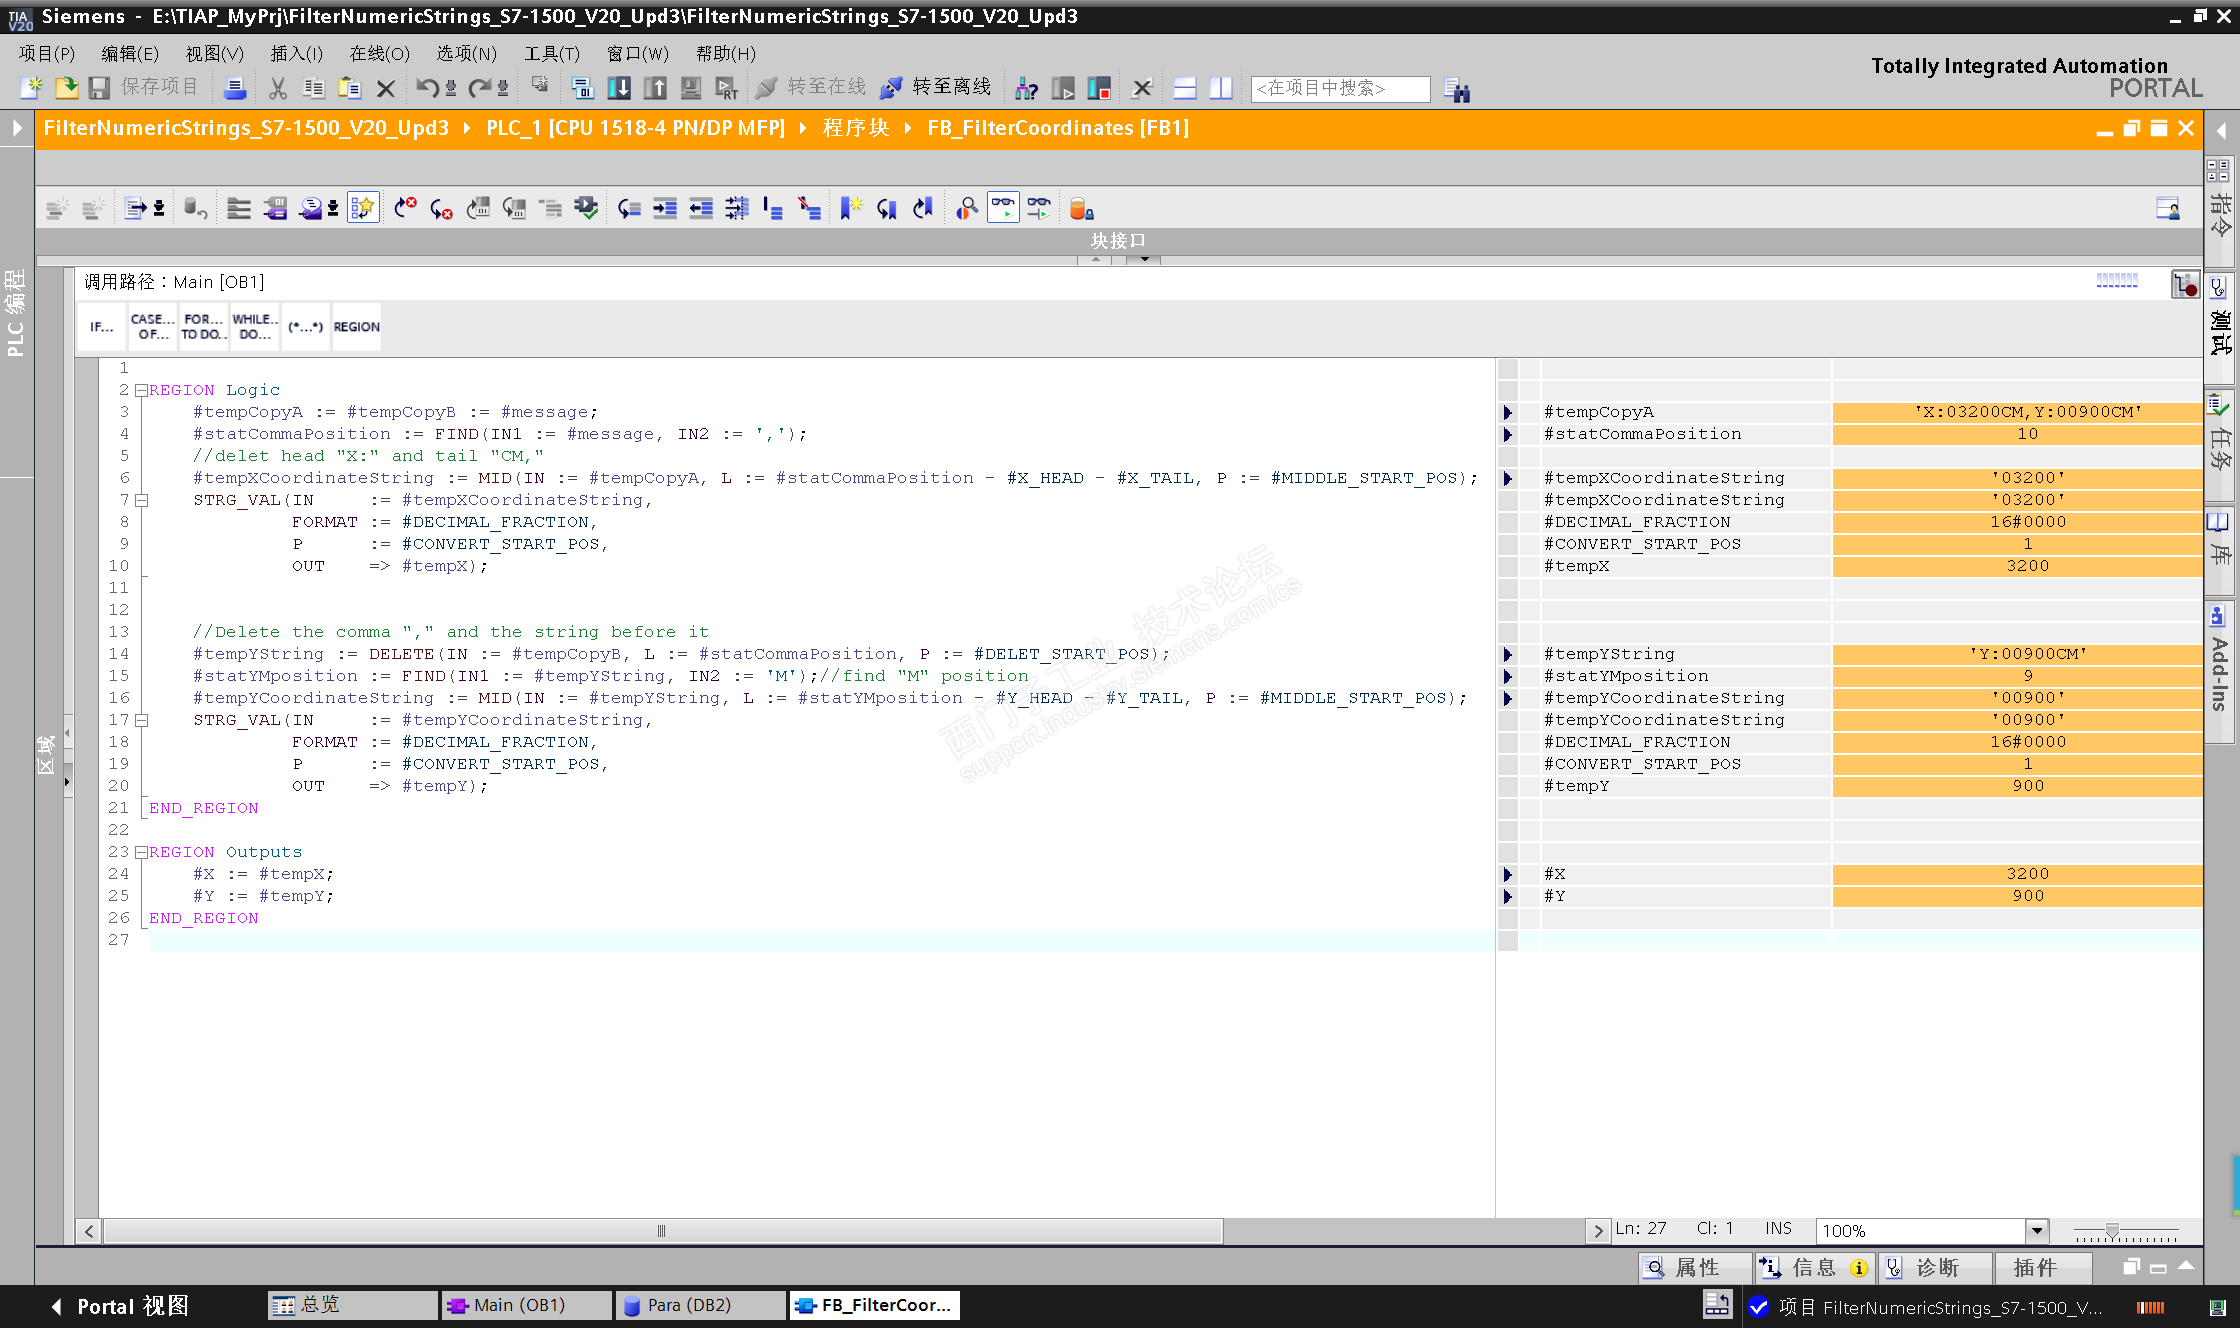Click the Compile icon in main toolbar
Viewport: 2240px width, 1328px height.
point(583,88)
